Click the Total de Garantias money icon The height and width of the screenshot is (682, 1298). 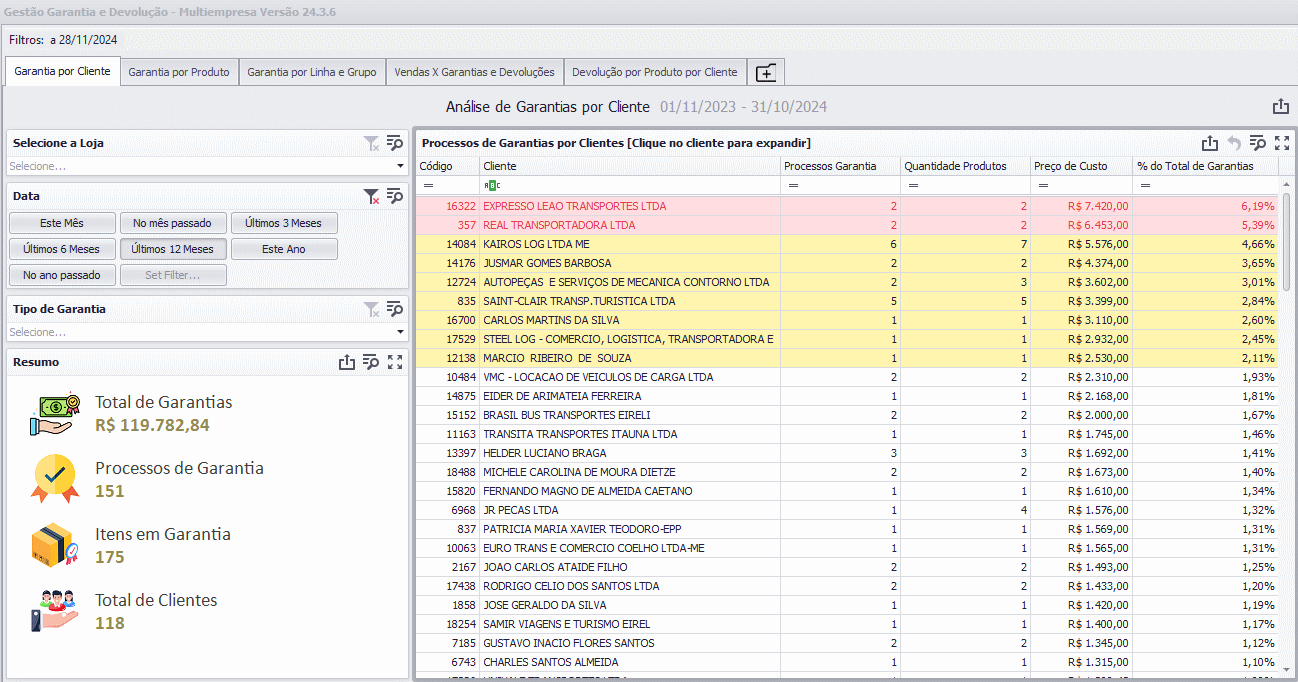(54, 414)
